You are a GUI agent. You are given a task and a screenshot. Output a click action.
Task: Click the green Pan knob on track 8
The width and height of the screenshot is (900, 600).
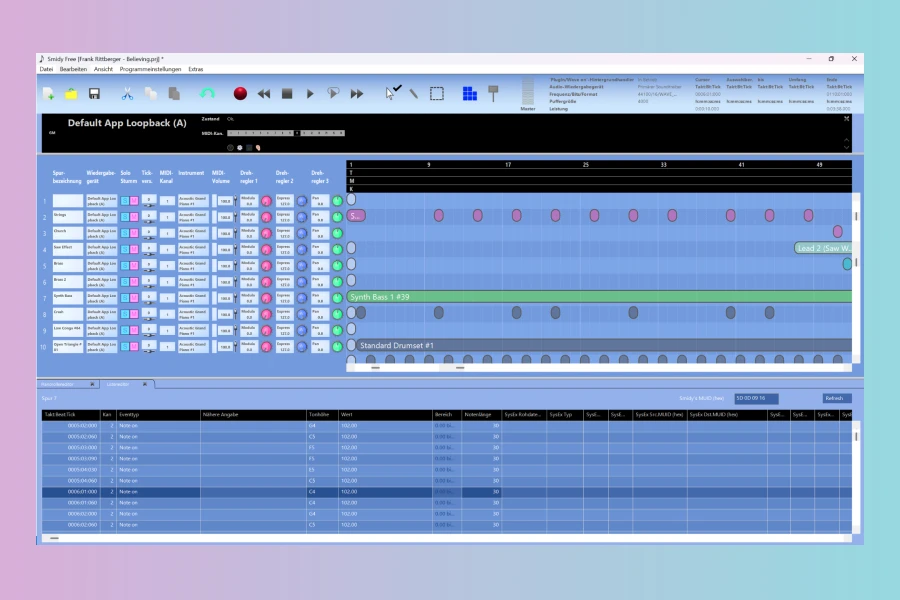click(338, 314)
